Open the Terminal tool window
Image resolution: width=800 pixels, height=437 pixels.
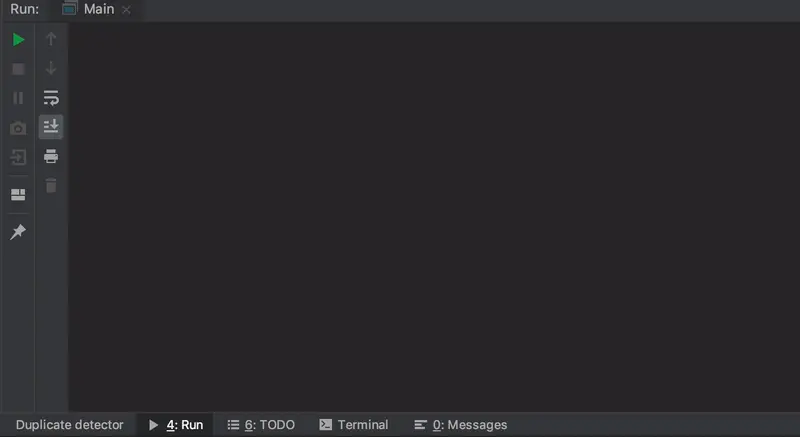pyautogui.click(x=354, y=425)
